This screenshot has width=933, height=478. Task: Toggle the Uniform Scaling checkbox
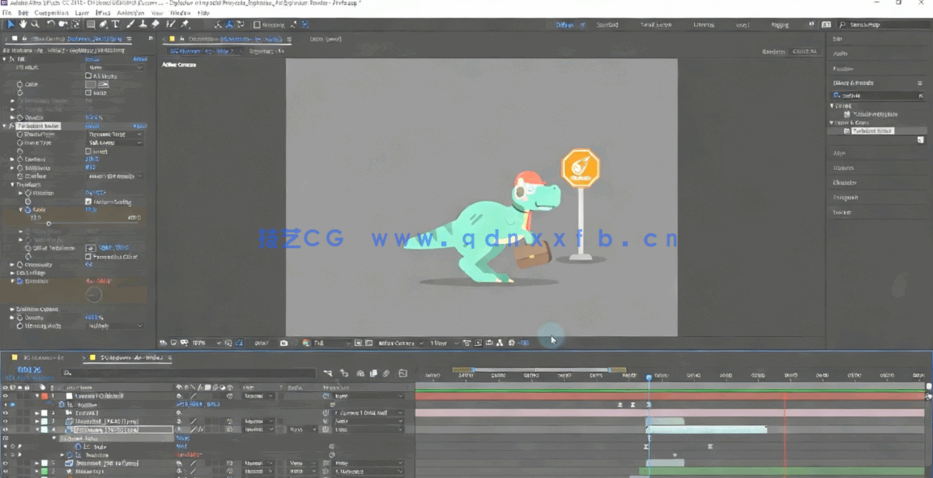coord(88,202)
